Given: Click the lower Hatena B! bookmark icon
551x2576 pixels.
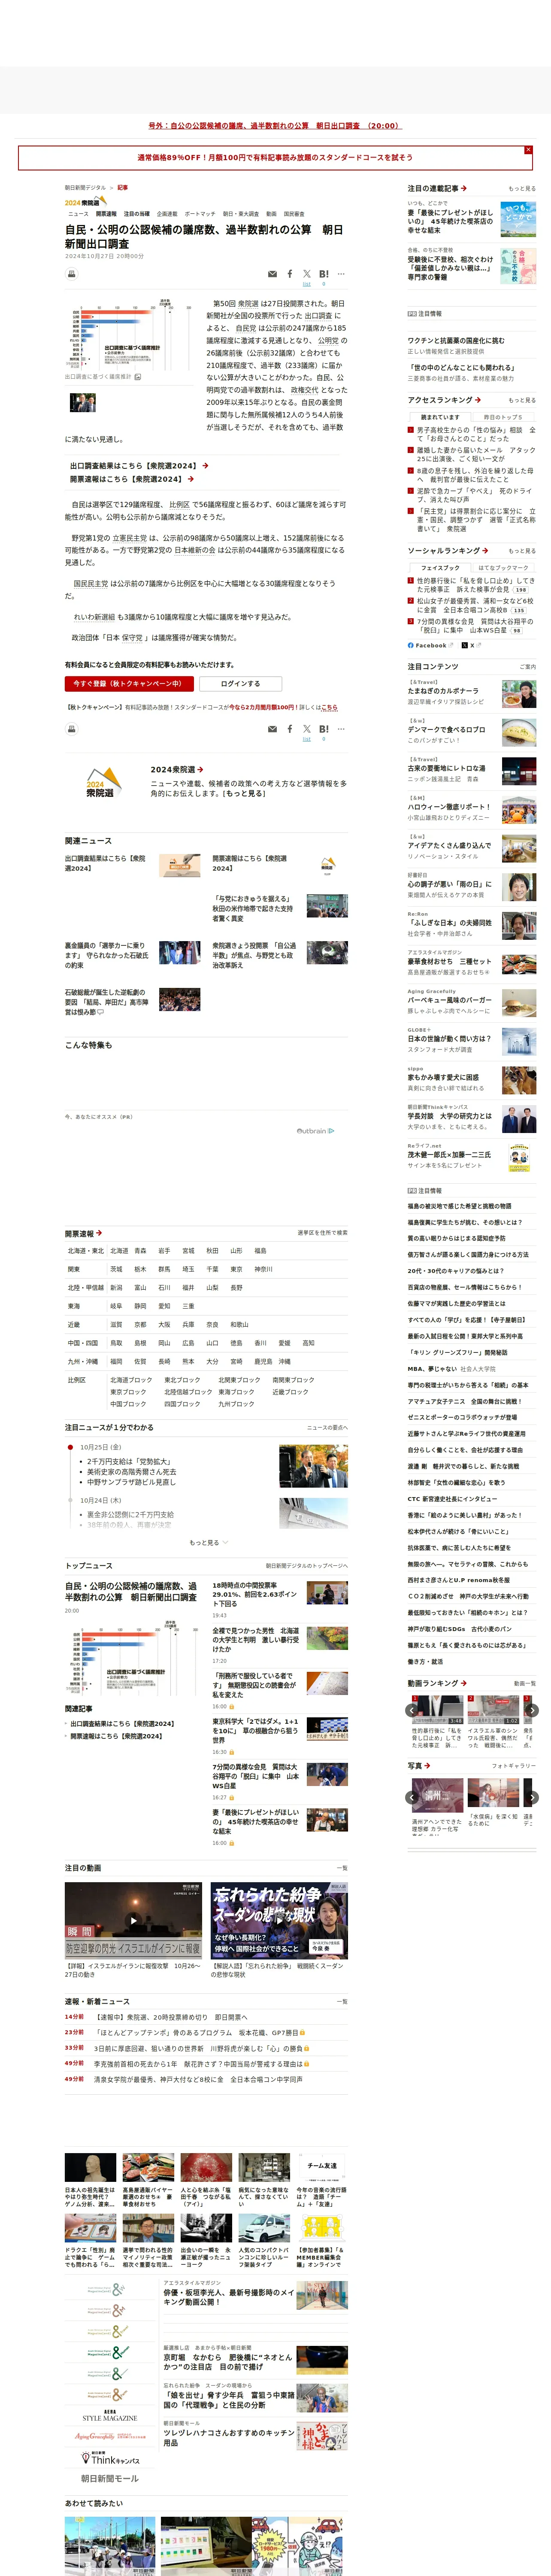Looking at the screenshot, I should (x=324, y=729).
